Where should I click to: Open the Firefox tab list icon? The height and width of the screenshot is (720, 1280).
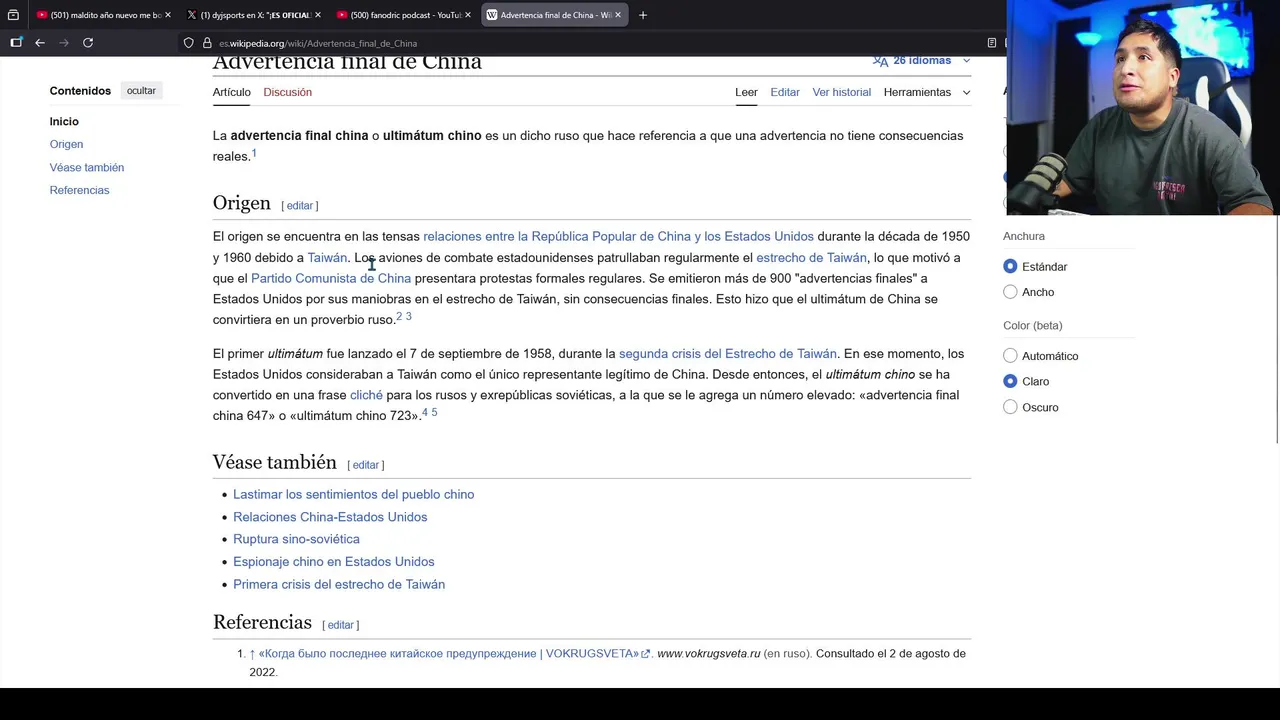point(13,15)
